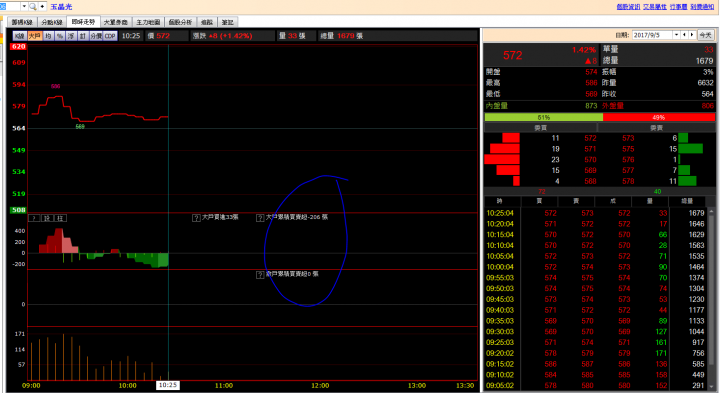Open the 主力地圖 tab
720x393 pixels.
click(x=148, y=22)
